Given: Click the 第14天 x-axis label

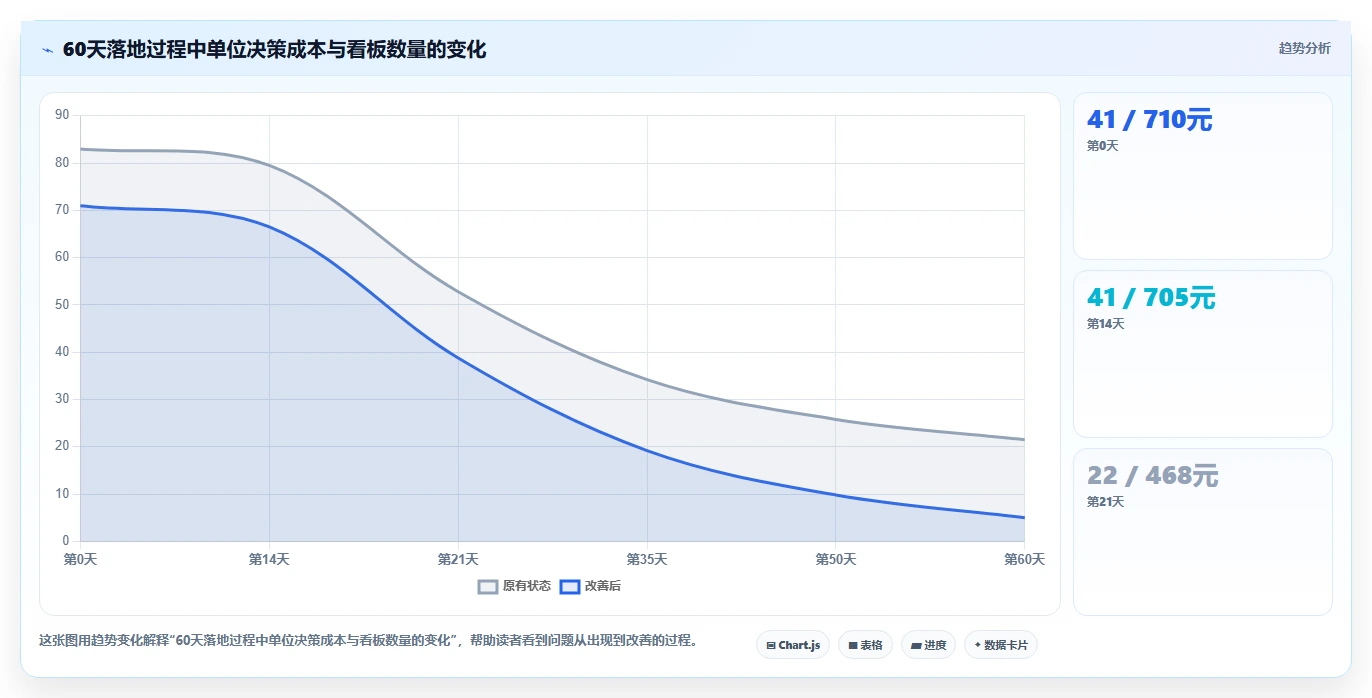Looking at the screenshot, I should 269,559.
